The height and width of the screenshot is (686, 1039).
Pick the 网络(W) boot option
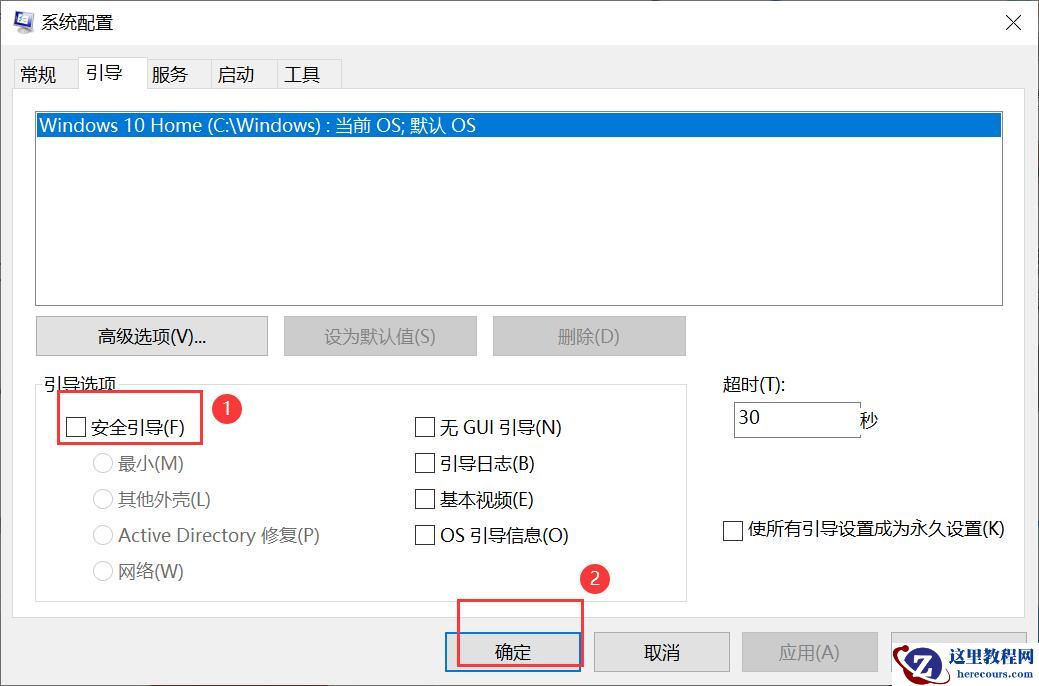pos(103,571)
